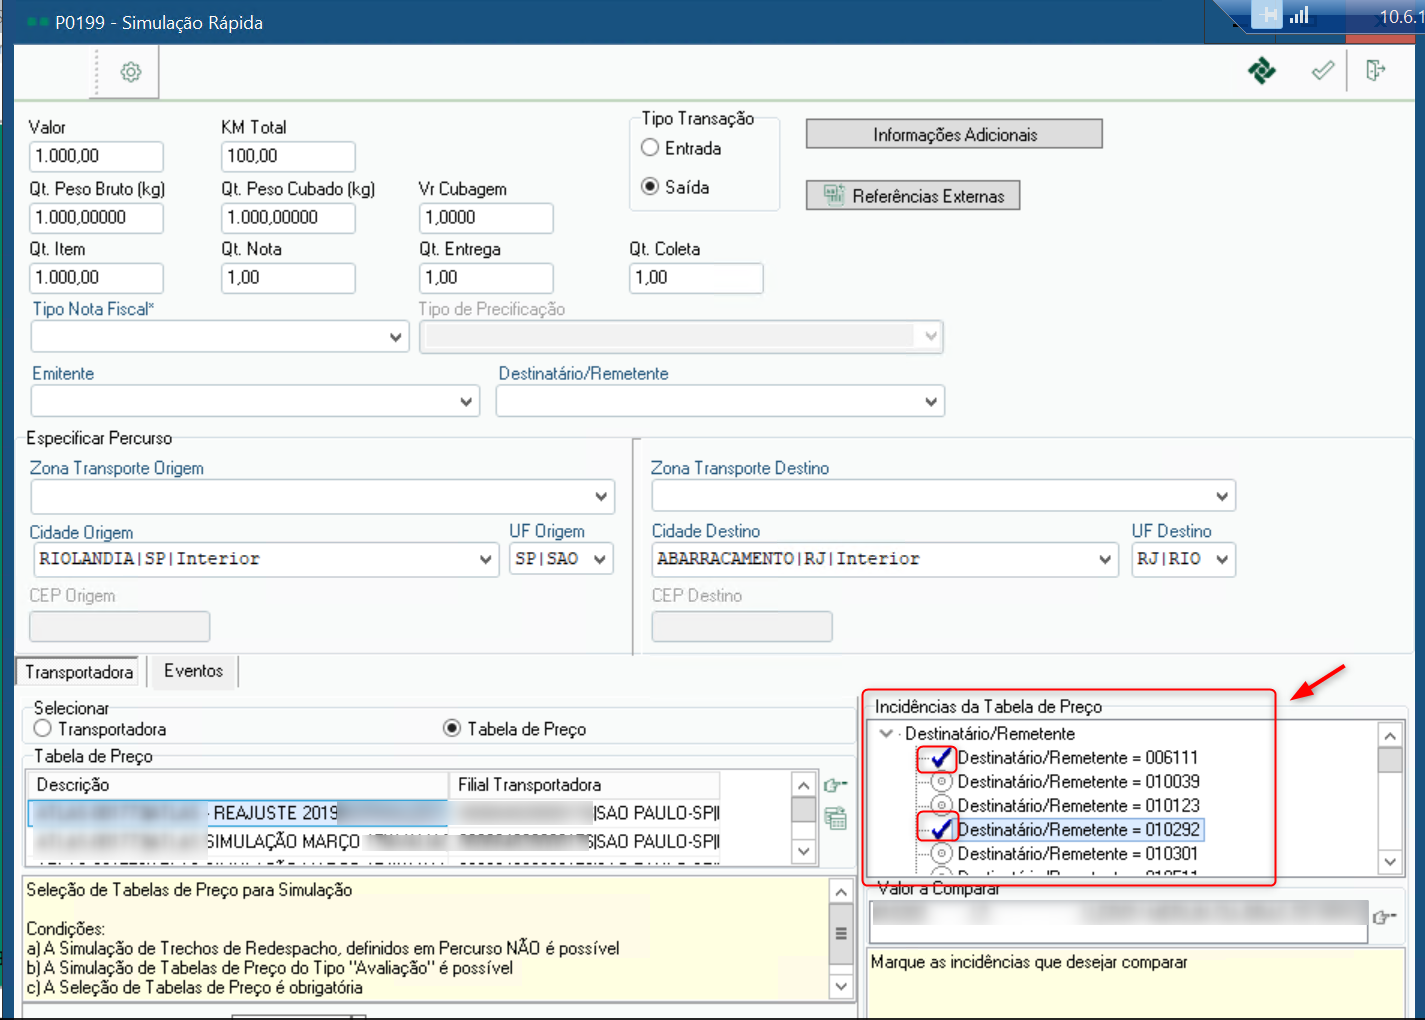This screenshot has width=1425, height=1020.
Task: Click the hand icon beside Tabela de Preço list
Action: 836,786
